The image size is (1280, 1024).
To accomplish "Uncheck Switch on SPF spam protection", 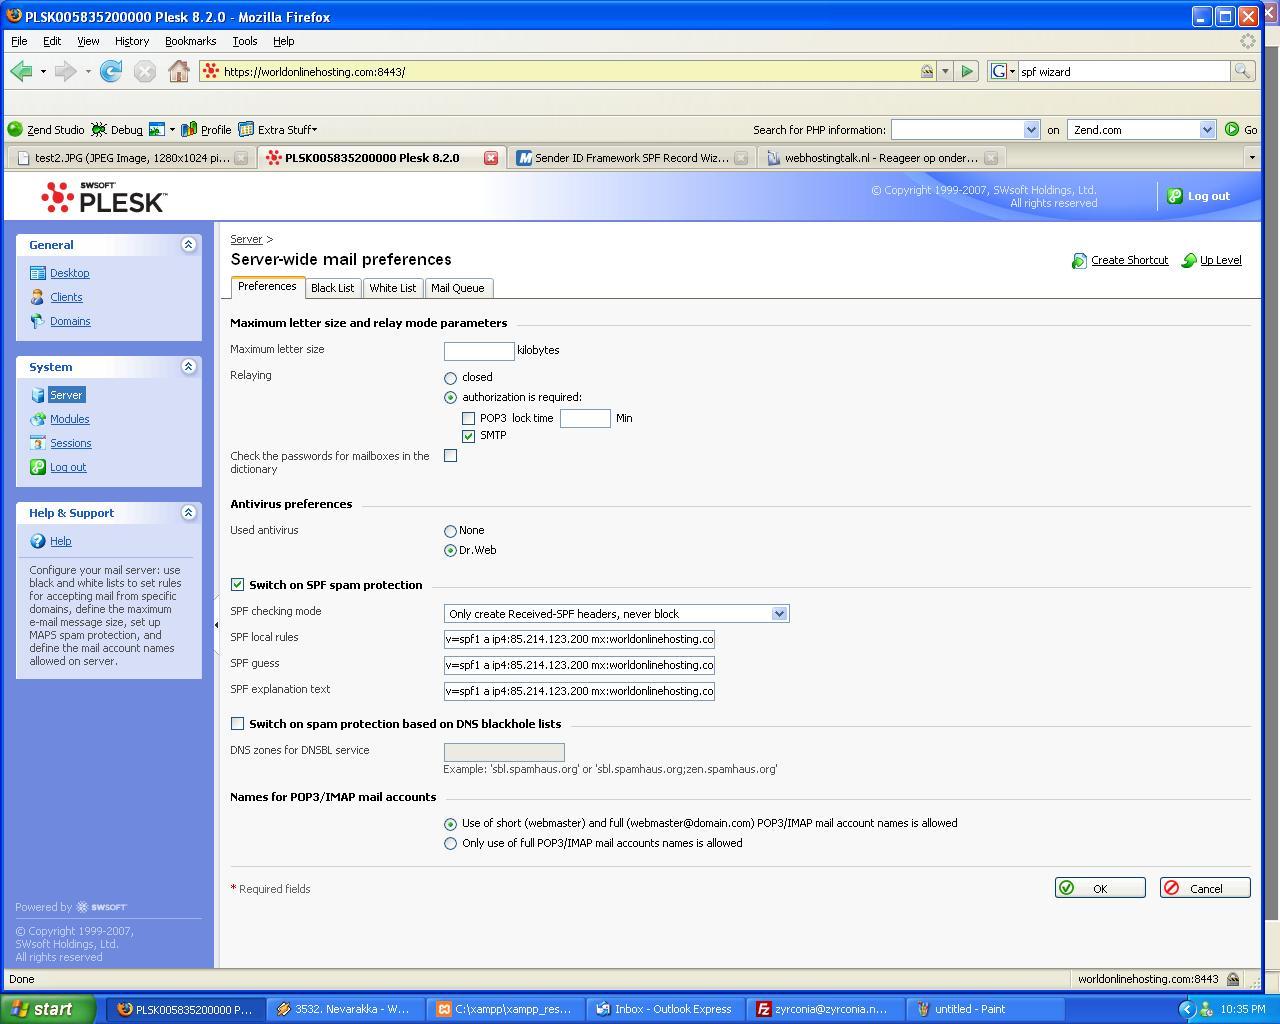I will pyautogui.click(x=237, y=584).
